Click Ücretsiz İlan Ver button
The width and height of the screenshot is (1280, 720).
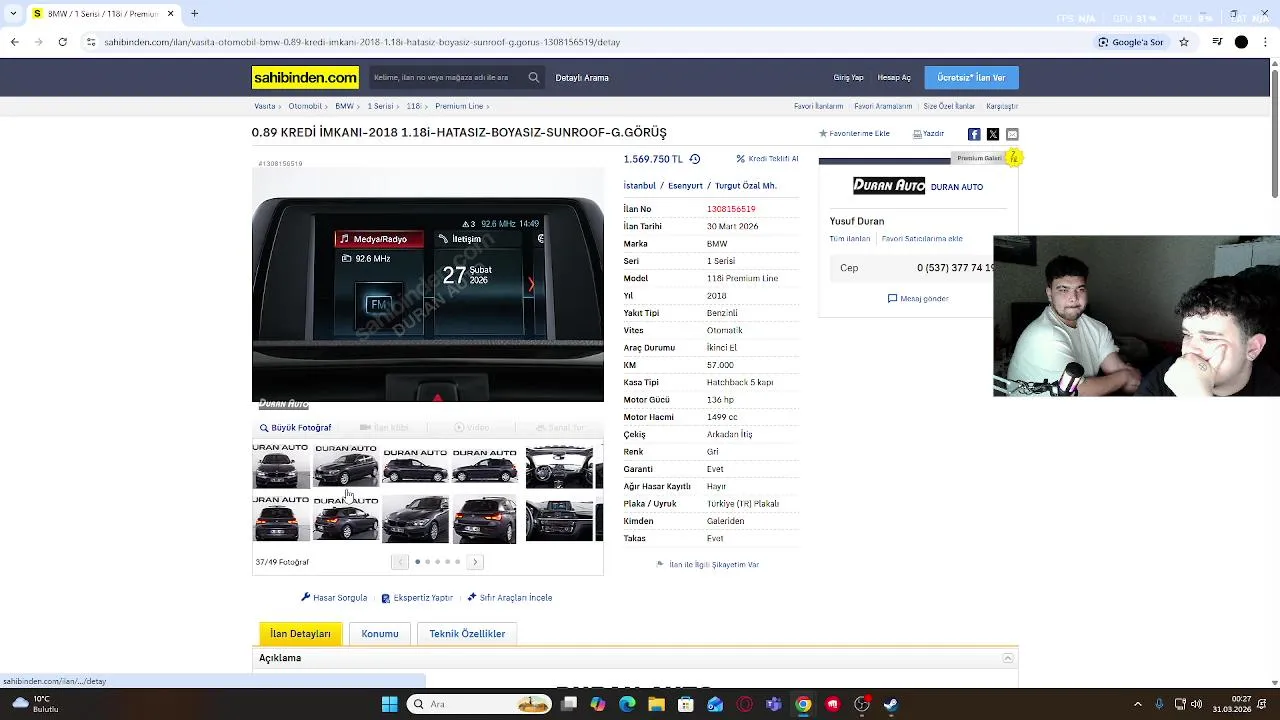(x=971, y=78)
